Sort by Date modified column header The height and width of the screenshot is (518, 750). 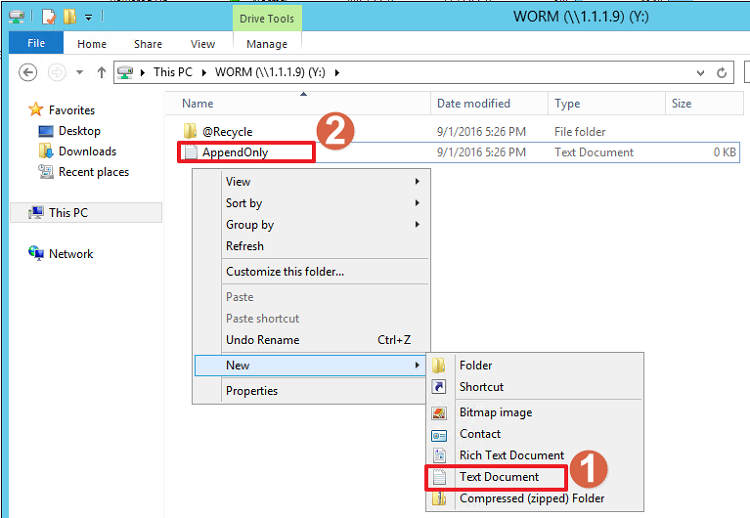pyautogui.click(x=473, y=104)
